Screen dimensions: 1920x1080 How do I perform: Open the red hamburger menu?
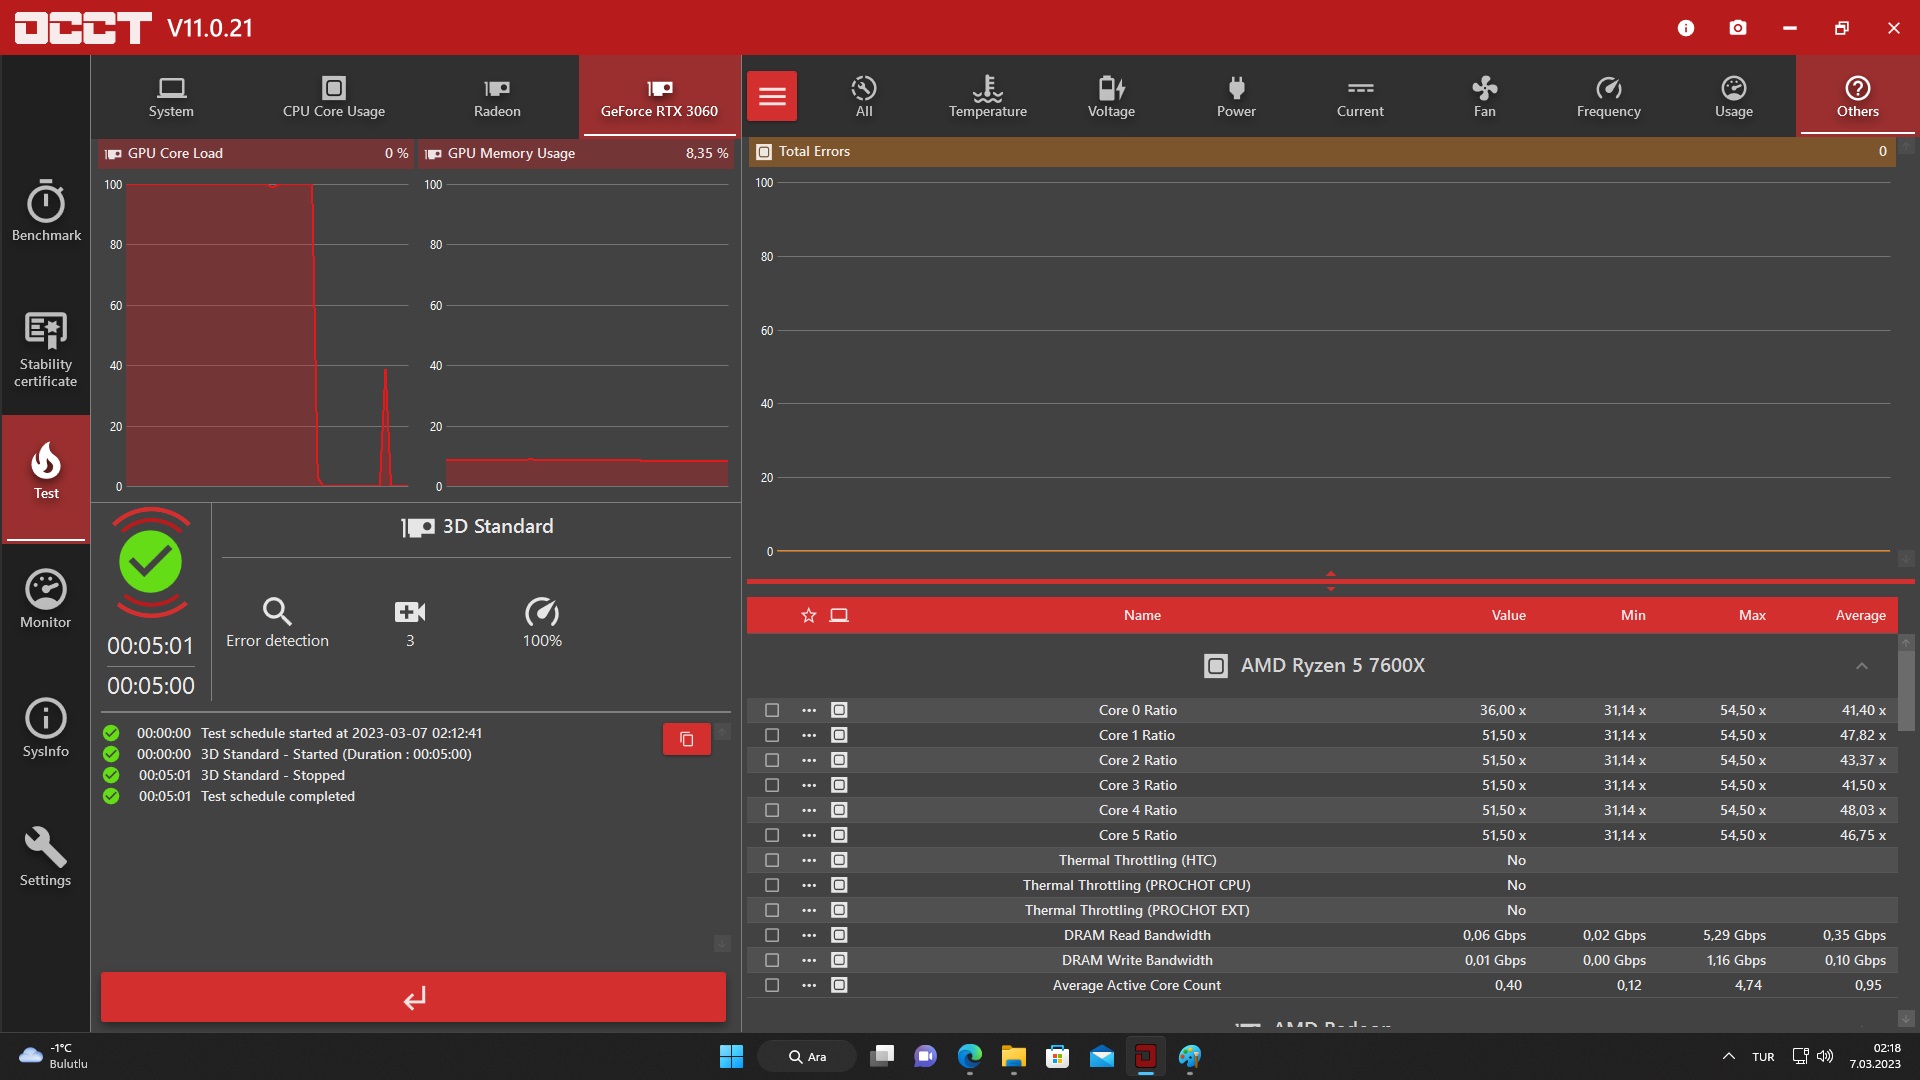pos(772,96)
